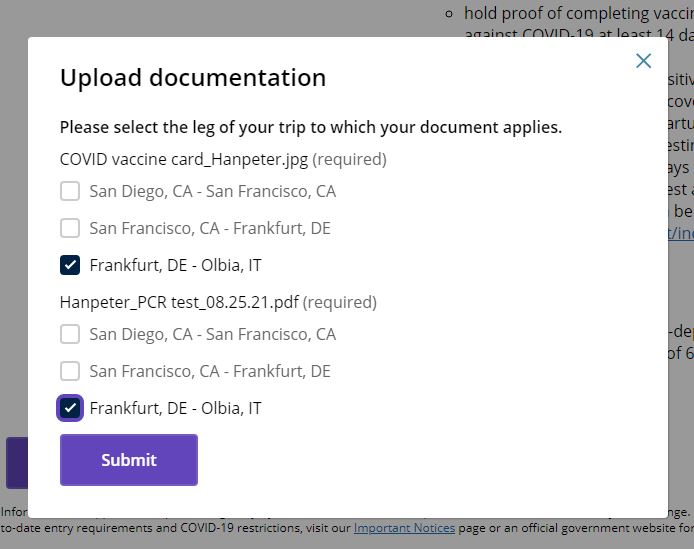Click 'Frankfurt, DE - Olbia, IT' text under vaccine card
694x549 pixels.
[175, 265]
